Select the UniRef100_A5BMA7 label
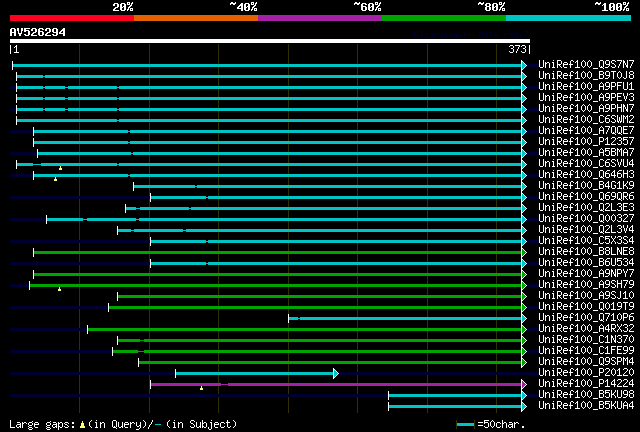 (586, 152)
